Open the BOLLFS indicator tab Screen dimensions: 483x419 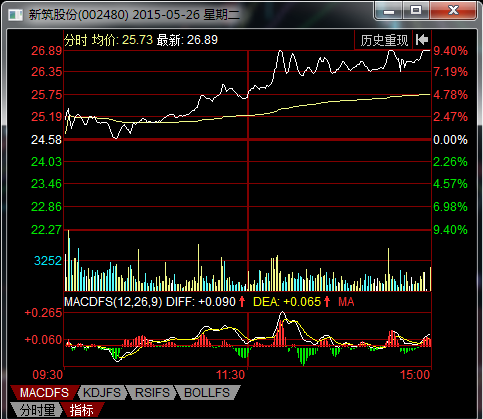[x=207, y=393]
